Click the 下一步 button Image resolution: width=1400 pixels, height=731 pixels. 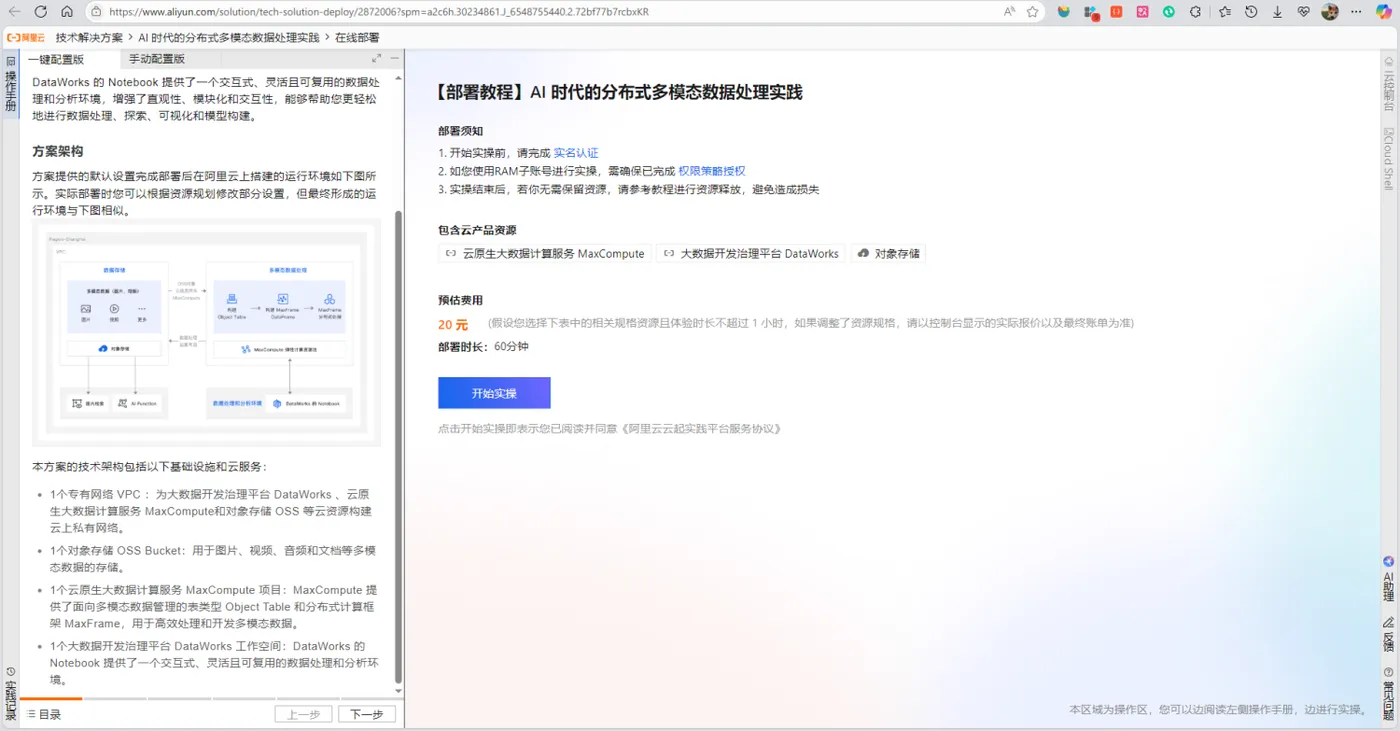tap(367, 714)
